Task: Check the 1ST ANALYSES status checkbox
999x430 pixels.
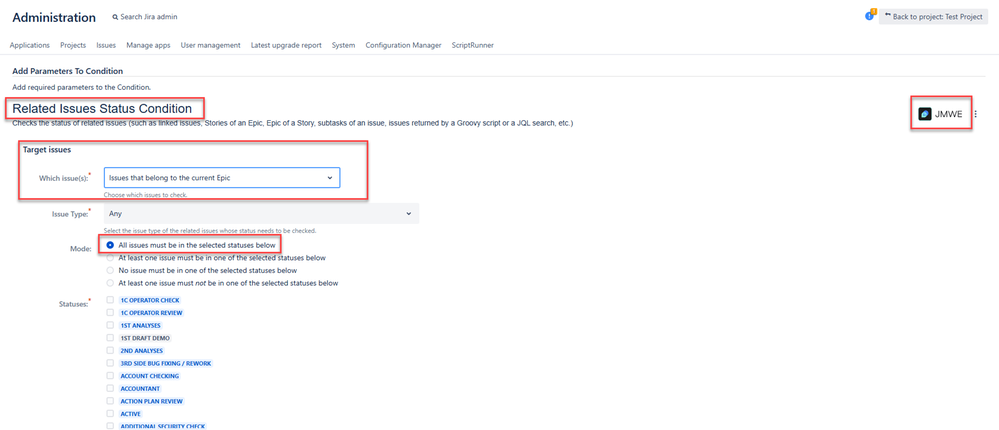Action: [x=110, y=325]
